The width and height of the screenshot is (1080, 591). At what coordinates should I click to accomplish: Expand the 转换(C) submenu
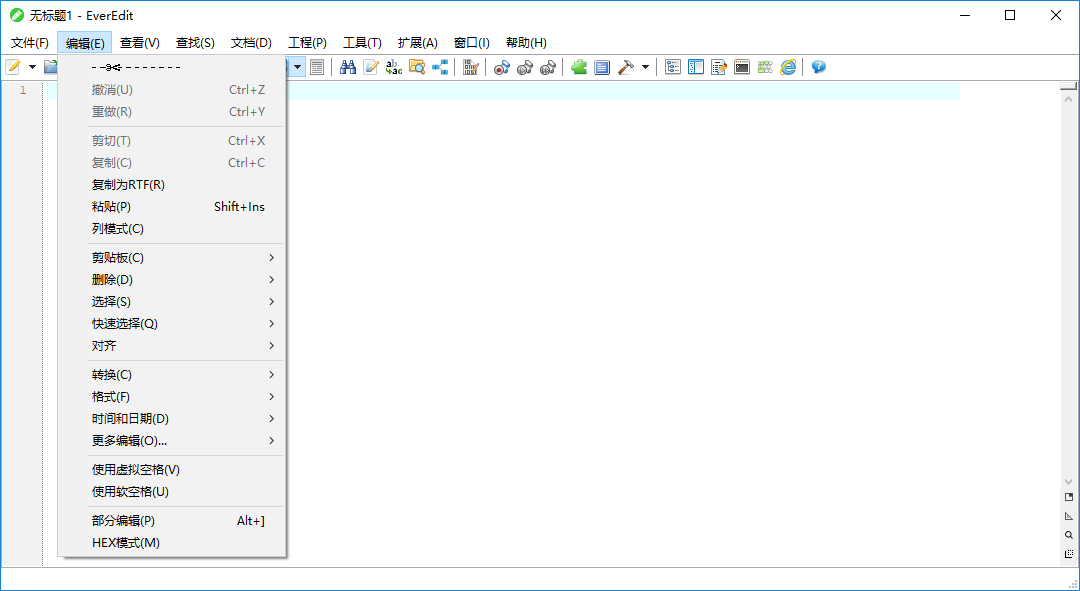click(172, 375)
